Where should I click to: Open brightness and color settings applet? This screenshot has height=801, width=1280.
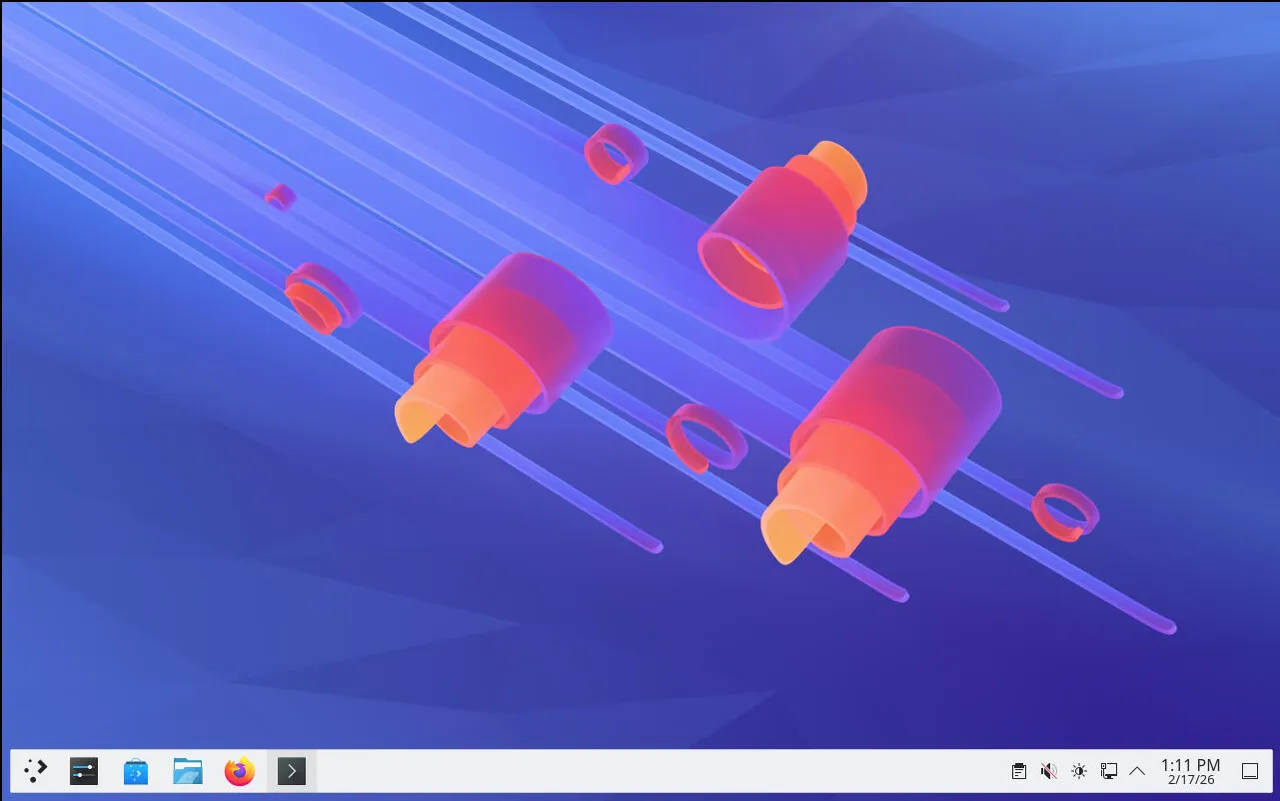[x=1078, y=771]
